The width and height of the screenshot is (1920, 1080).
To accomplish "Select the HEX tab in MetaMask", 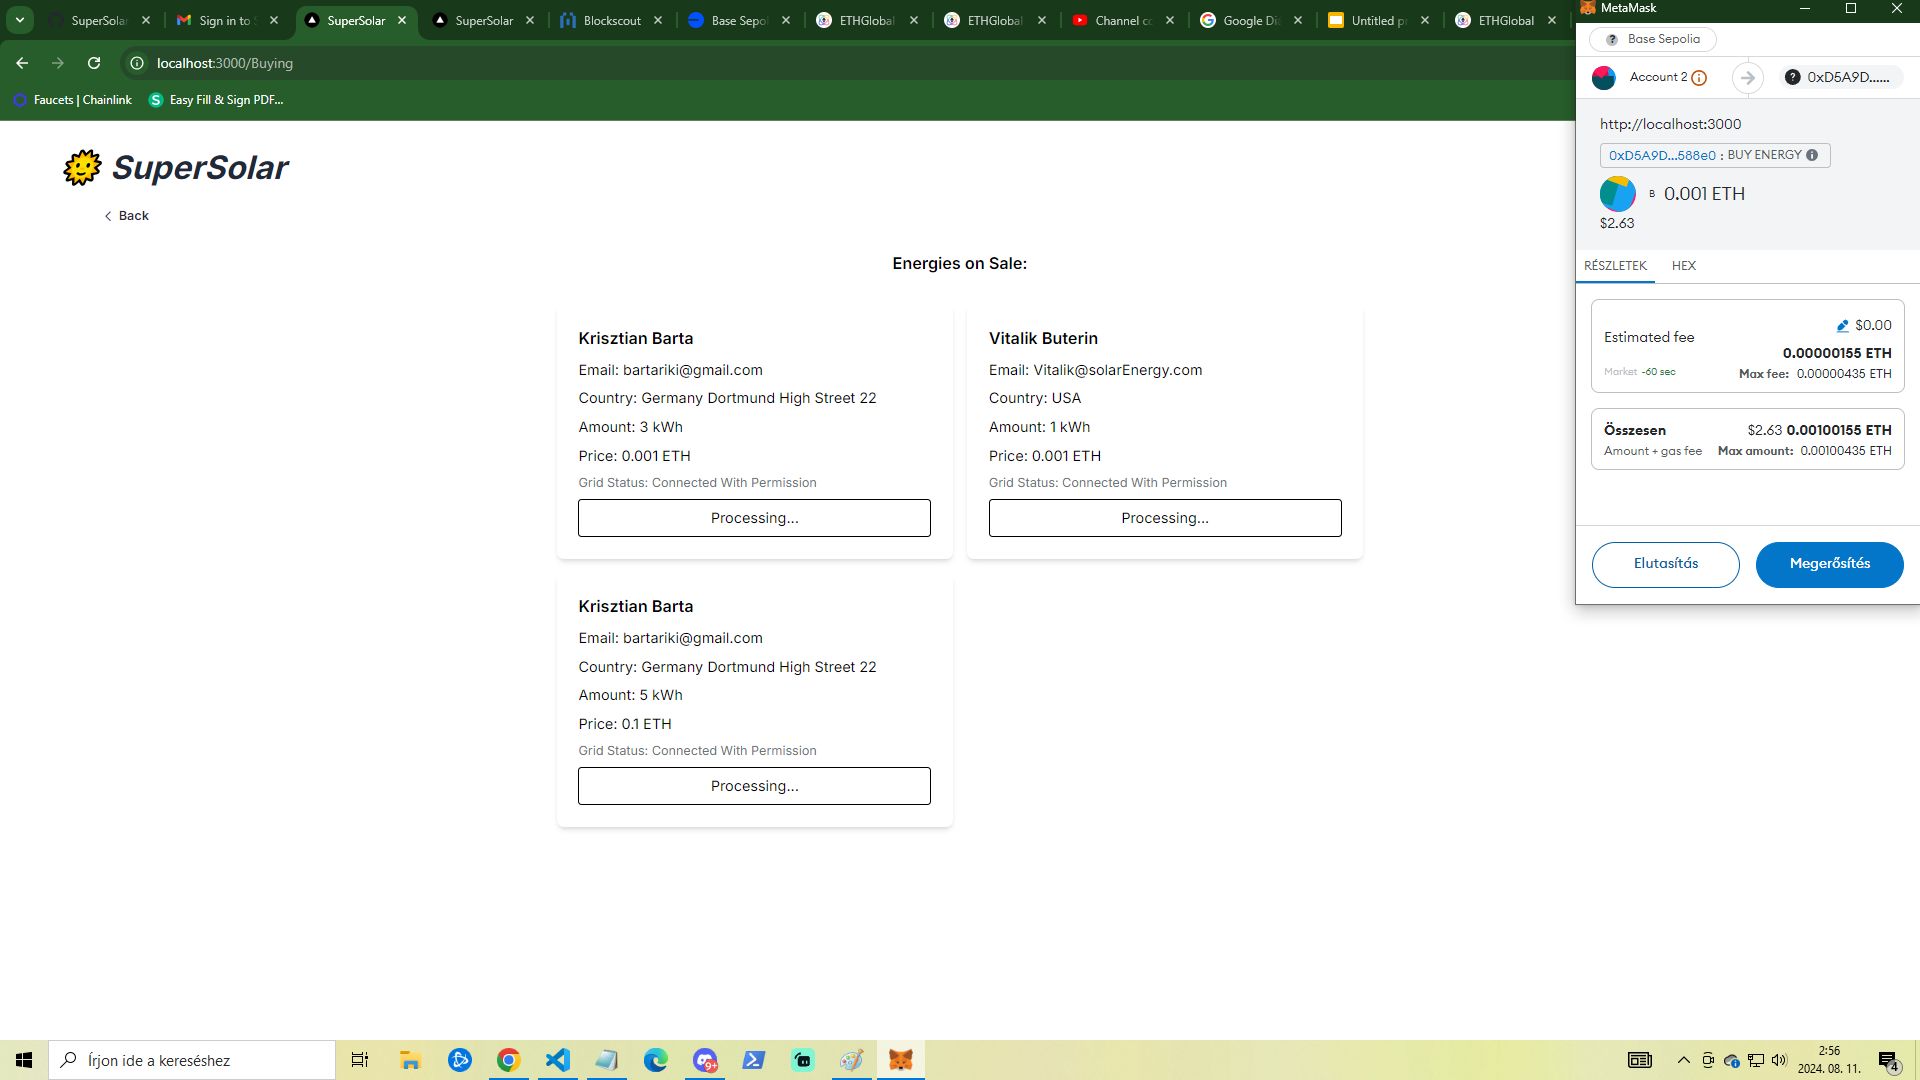I will pyautogui.click(x=1683, y=265).
